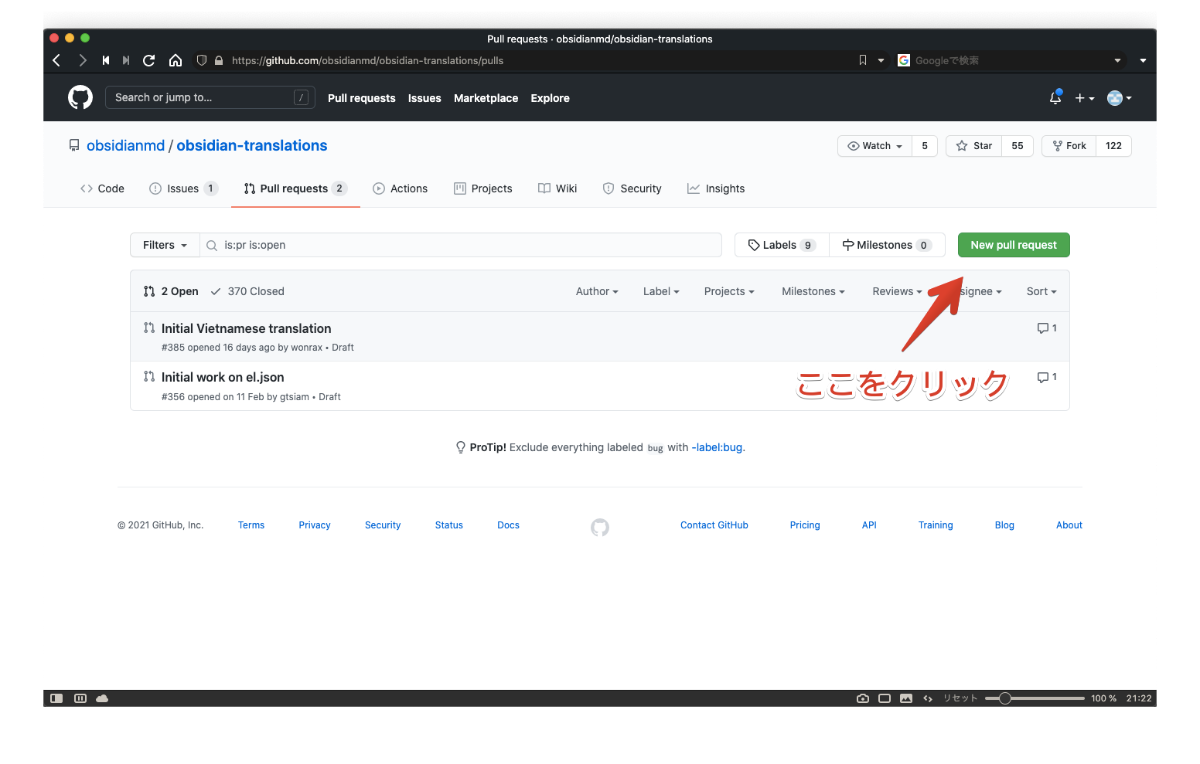
Task: Show the 370 Closed pull requests
Action: point(248,291)
